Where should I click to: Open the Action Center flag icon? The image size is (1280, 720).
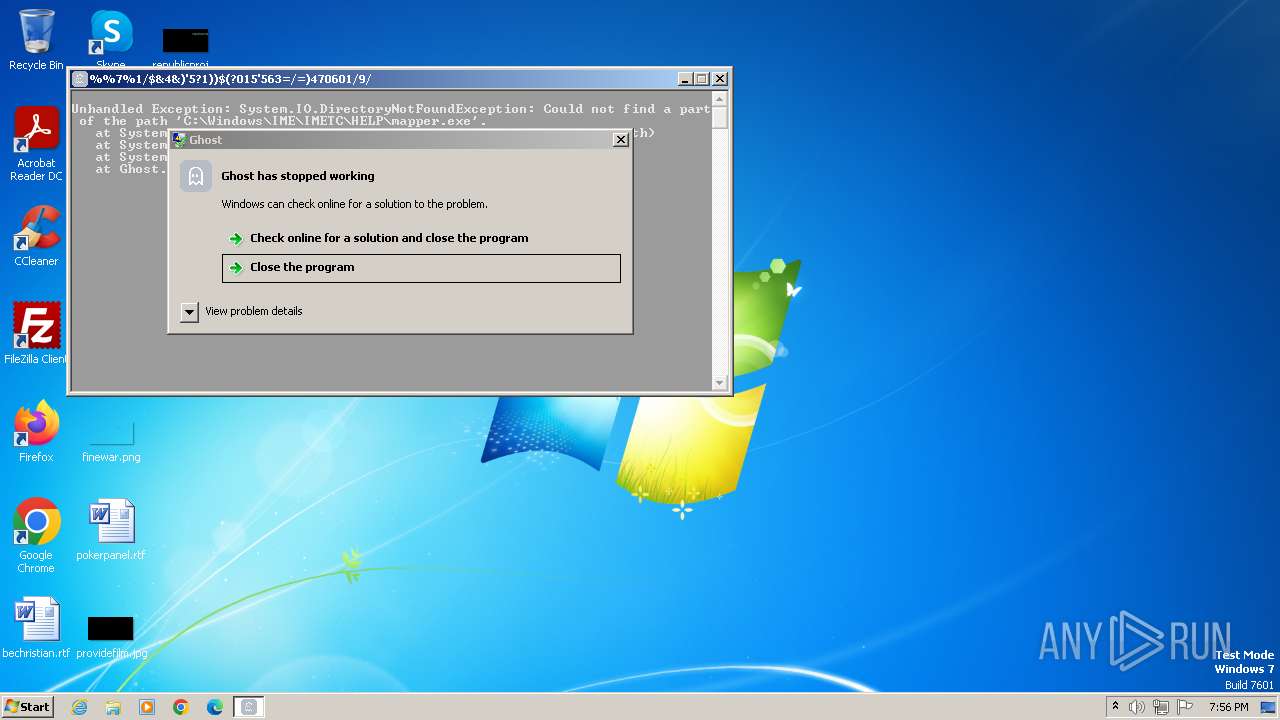[x=1185, y=707]
